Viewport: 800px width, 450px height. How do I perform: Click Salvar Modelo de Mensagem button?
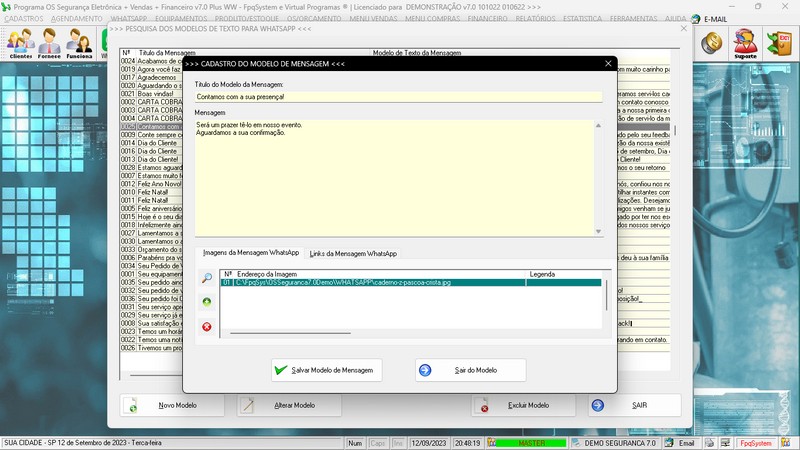coord(326,370)
